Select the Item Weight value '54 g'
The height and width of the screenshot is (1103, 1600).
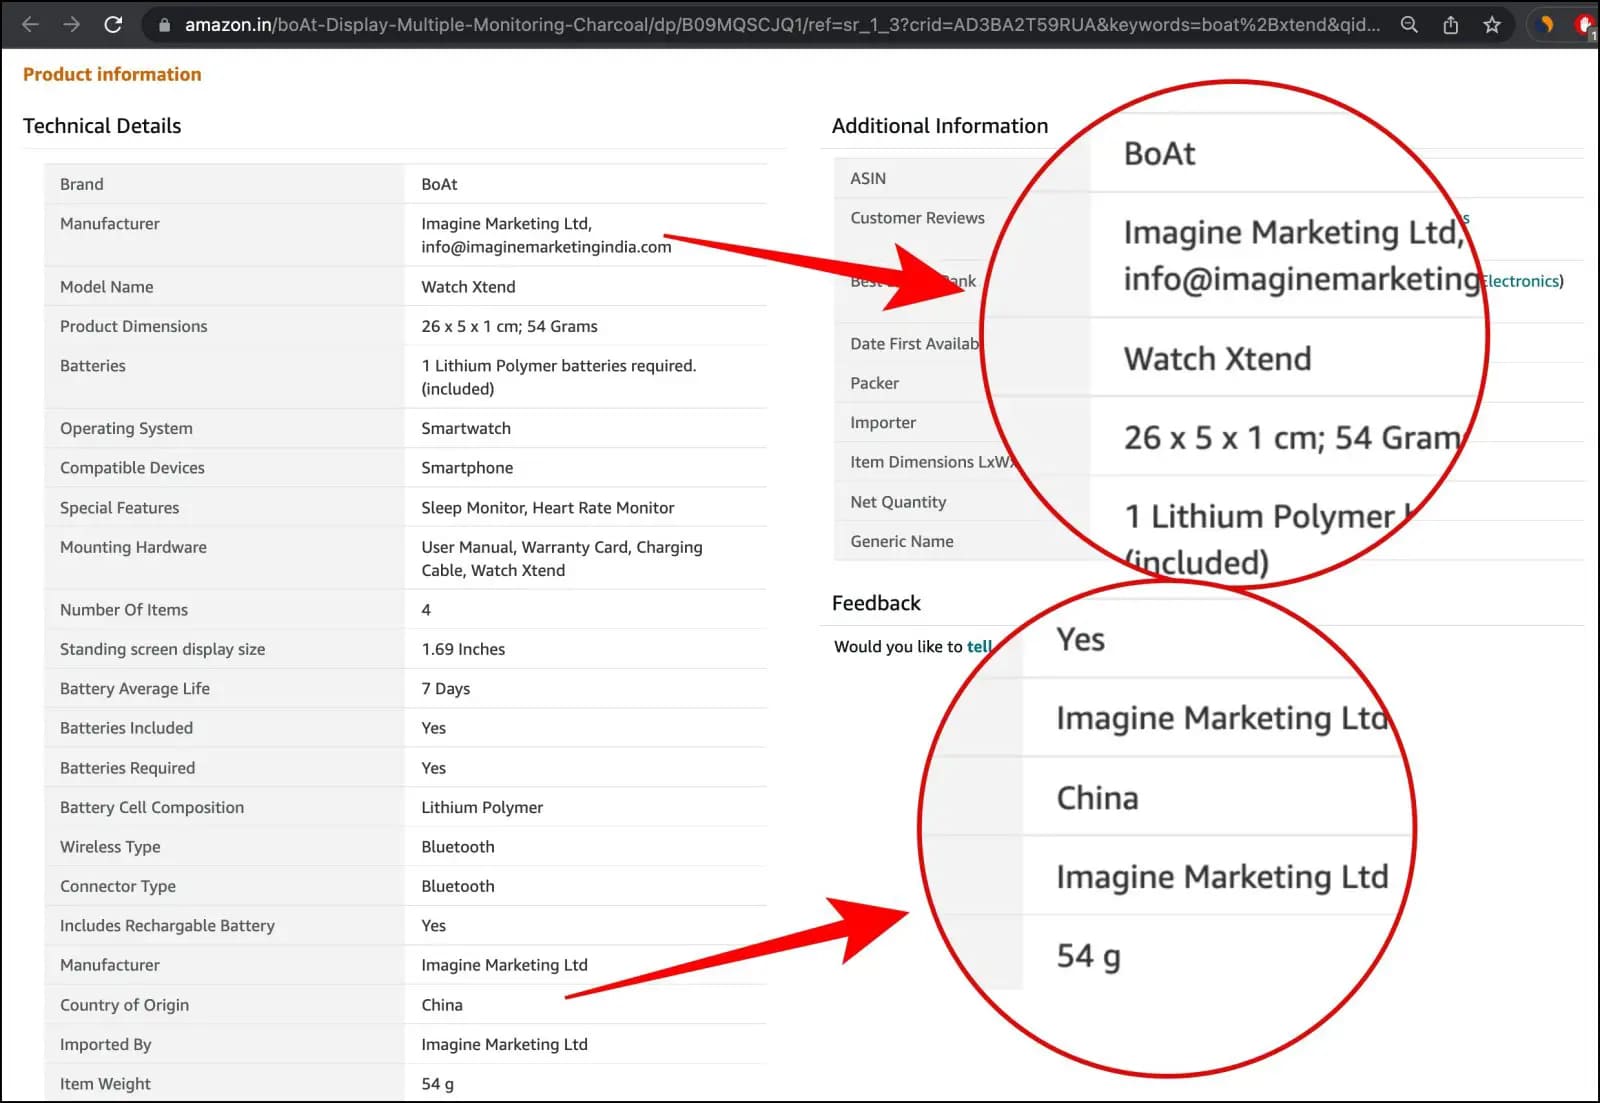pos(437,1084)
